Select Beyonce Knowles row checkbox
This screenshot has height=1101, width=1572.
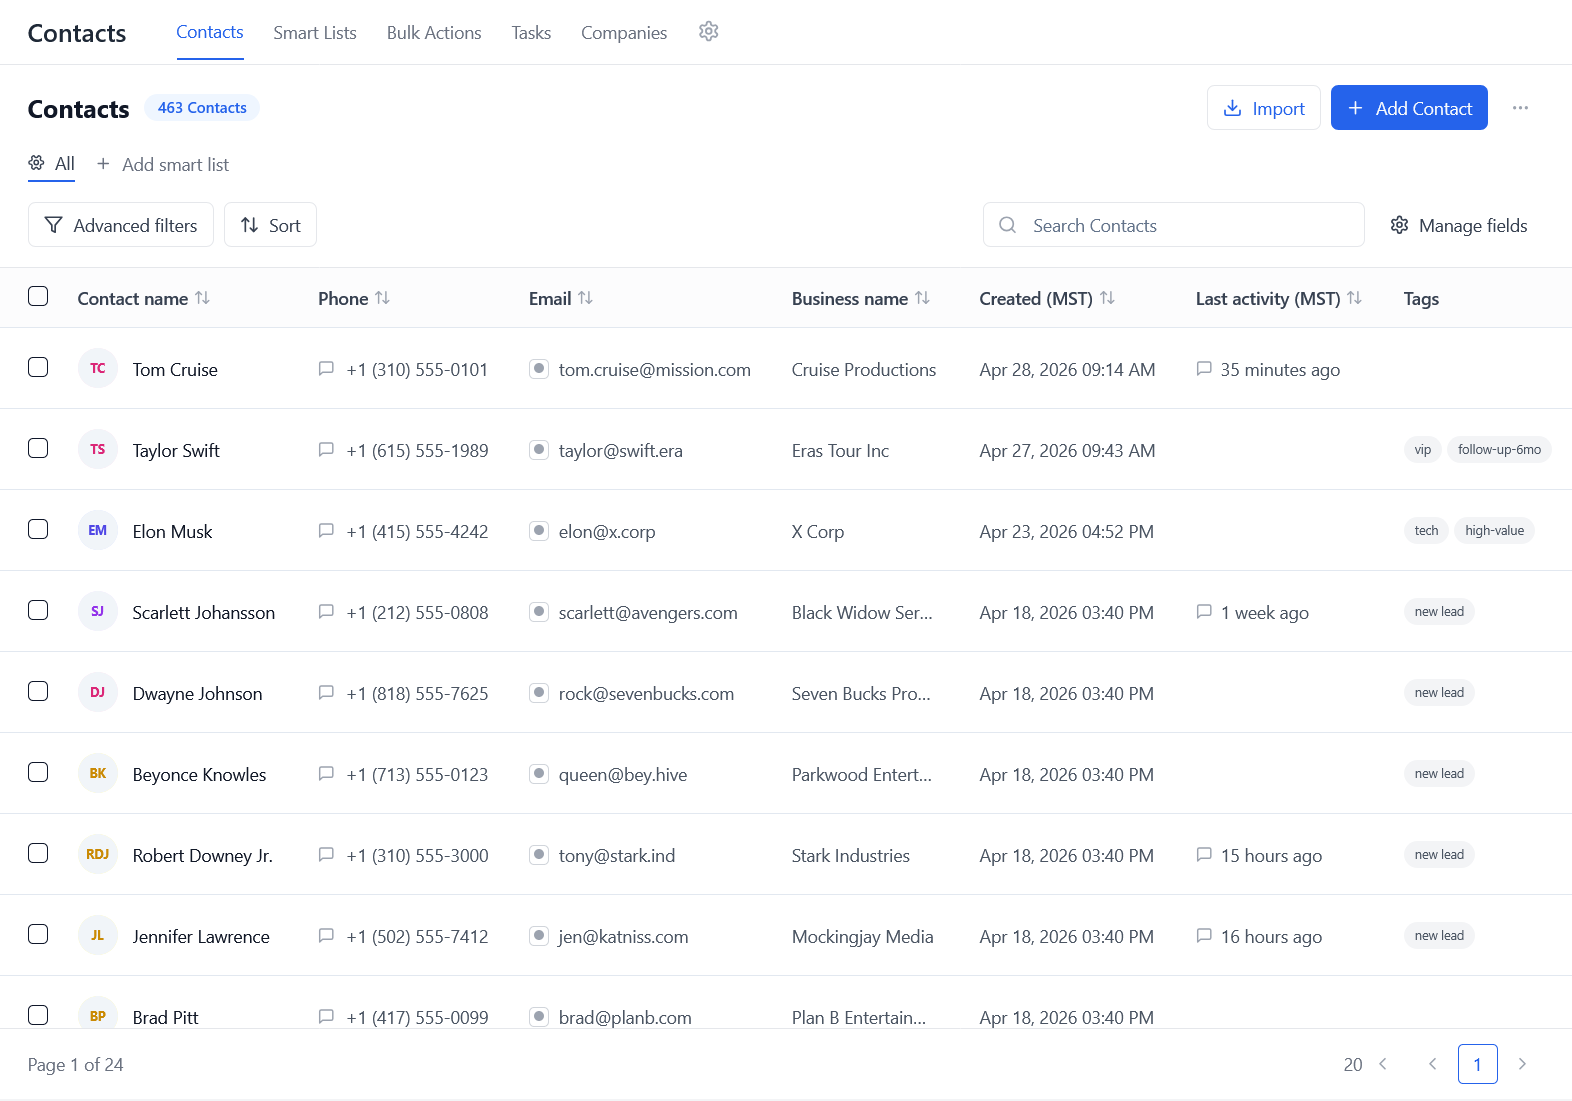pos(38,772)
